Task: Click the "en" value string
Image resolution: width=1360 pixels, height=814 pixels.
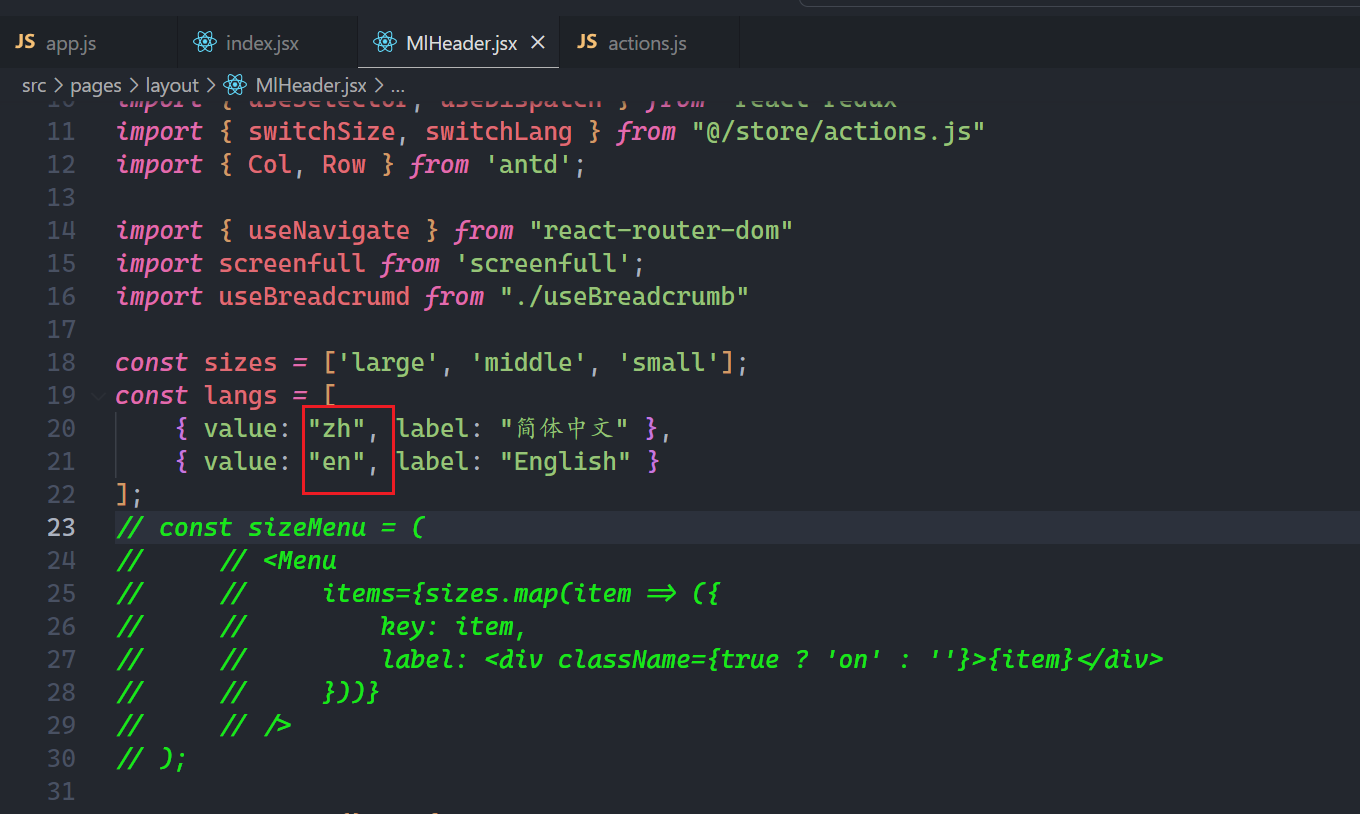Action: (336, 461)
